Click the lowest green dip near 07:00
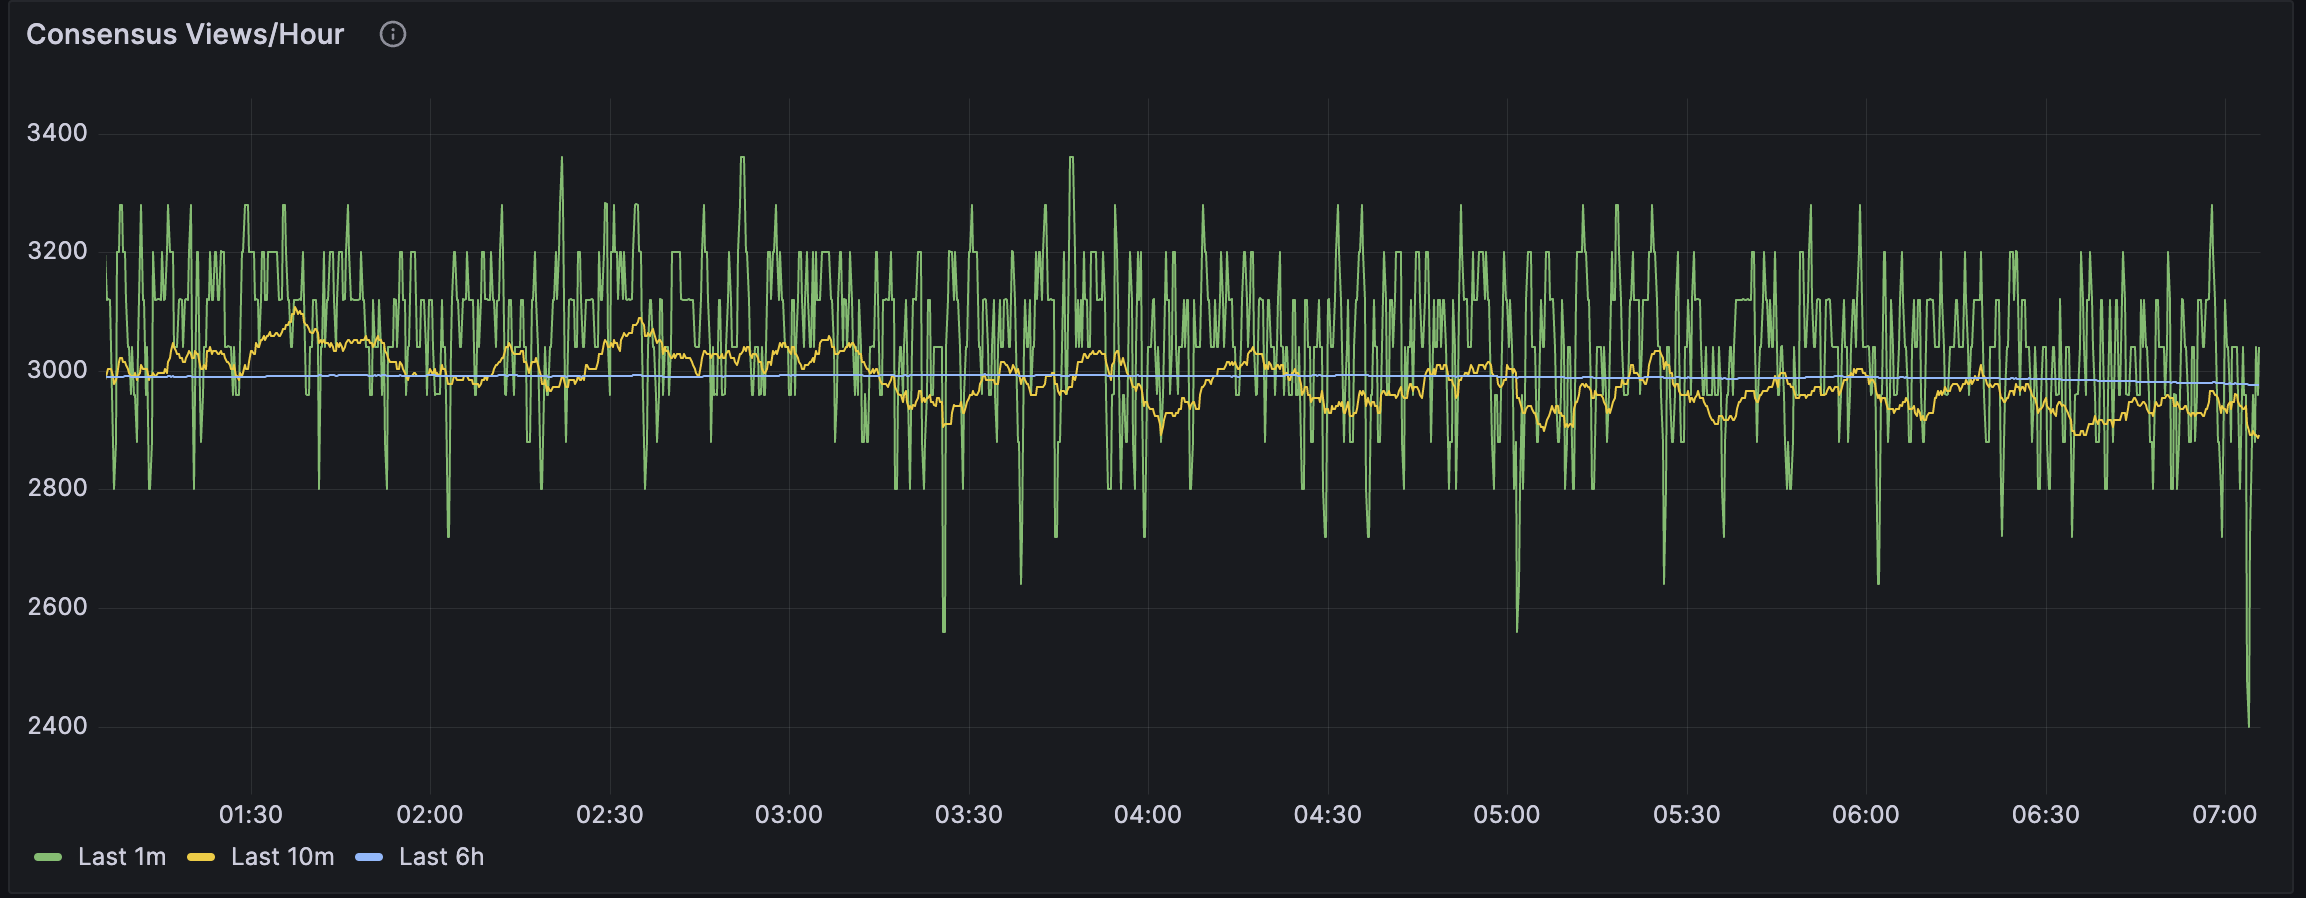The image size is (2306, 898). (x=2249, y=724)
